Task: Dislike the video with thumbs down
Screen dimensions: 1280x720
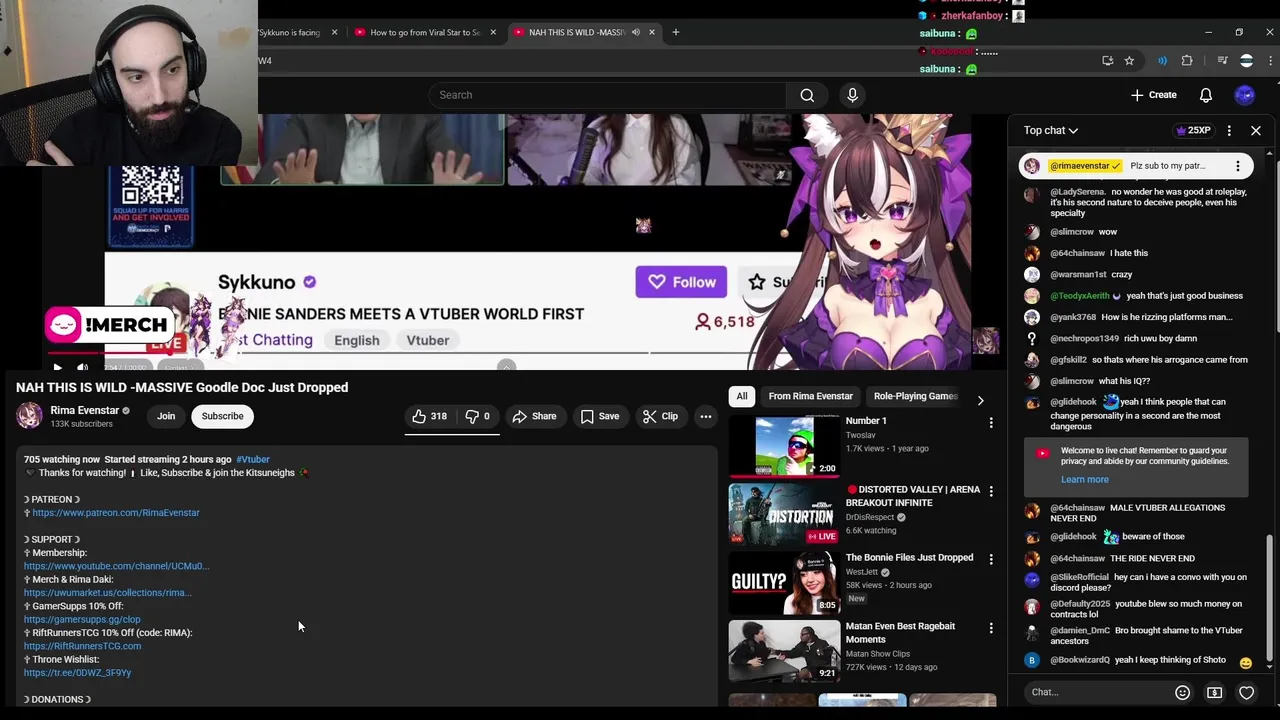Action: click(x=478, y=416)
